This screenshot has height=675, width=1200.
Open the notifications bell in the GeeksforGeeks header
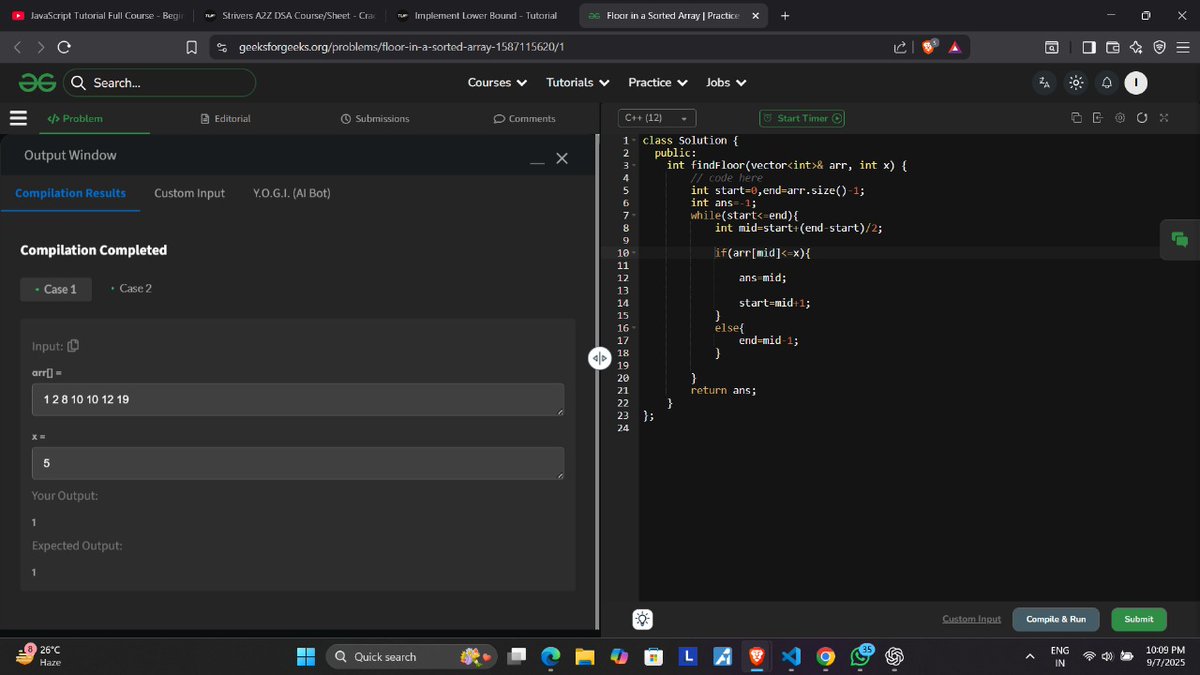(x=1105, y=84)
